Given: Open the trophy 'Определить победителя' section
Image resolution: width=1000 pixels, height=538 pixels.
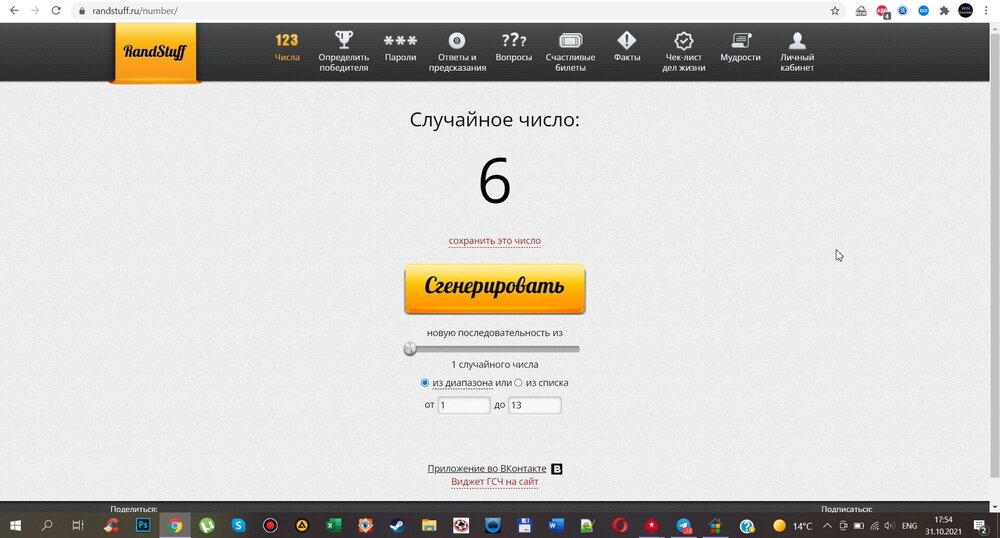Looking at the screenshot, I should [344, 41].
